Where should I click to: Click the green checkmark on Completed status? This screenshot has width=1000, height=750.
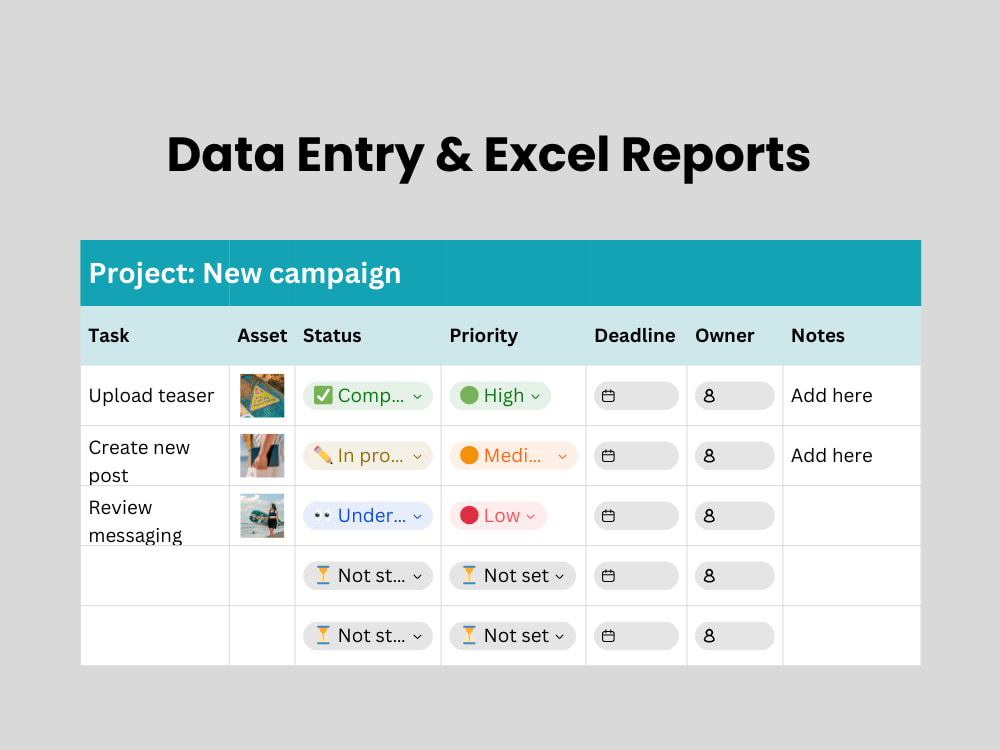click(x=323, y=395)
